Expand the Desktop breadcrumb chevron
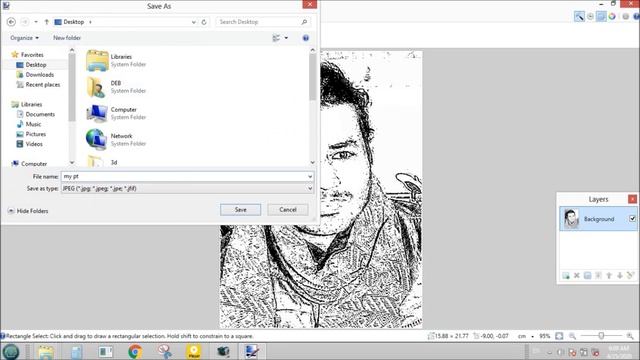Viewport: 640px width, 360px height. coord(90,22)
